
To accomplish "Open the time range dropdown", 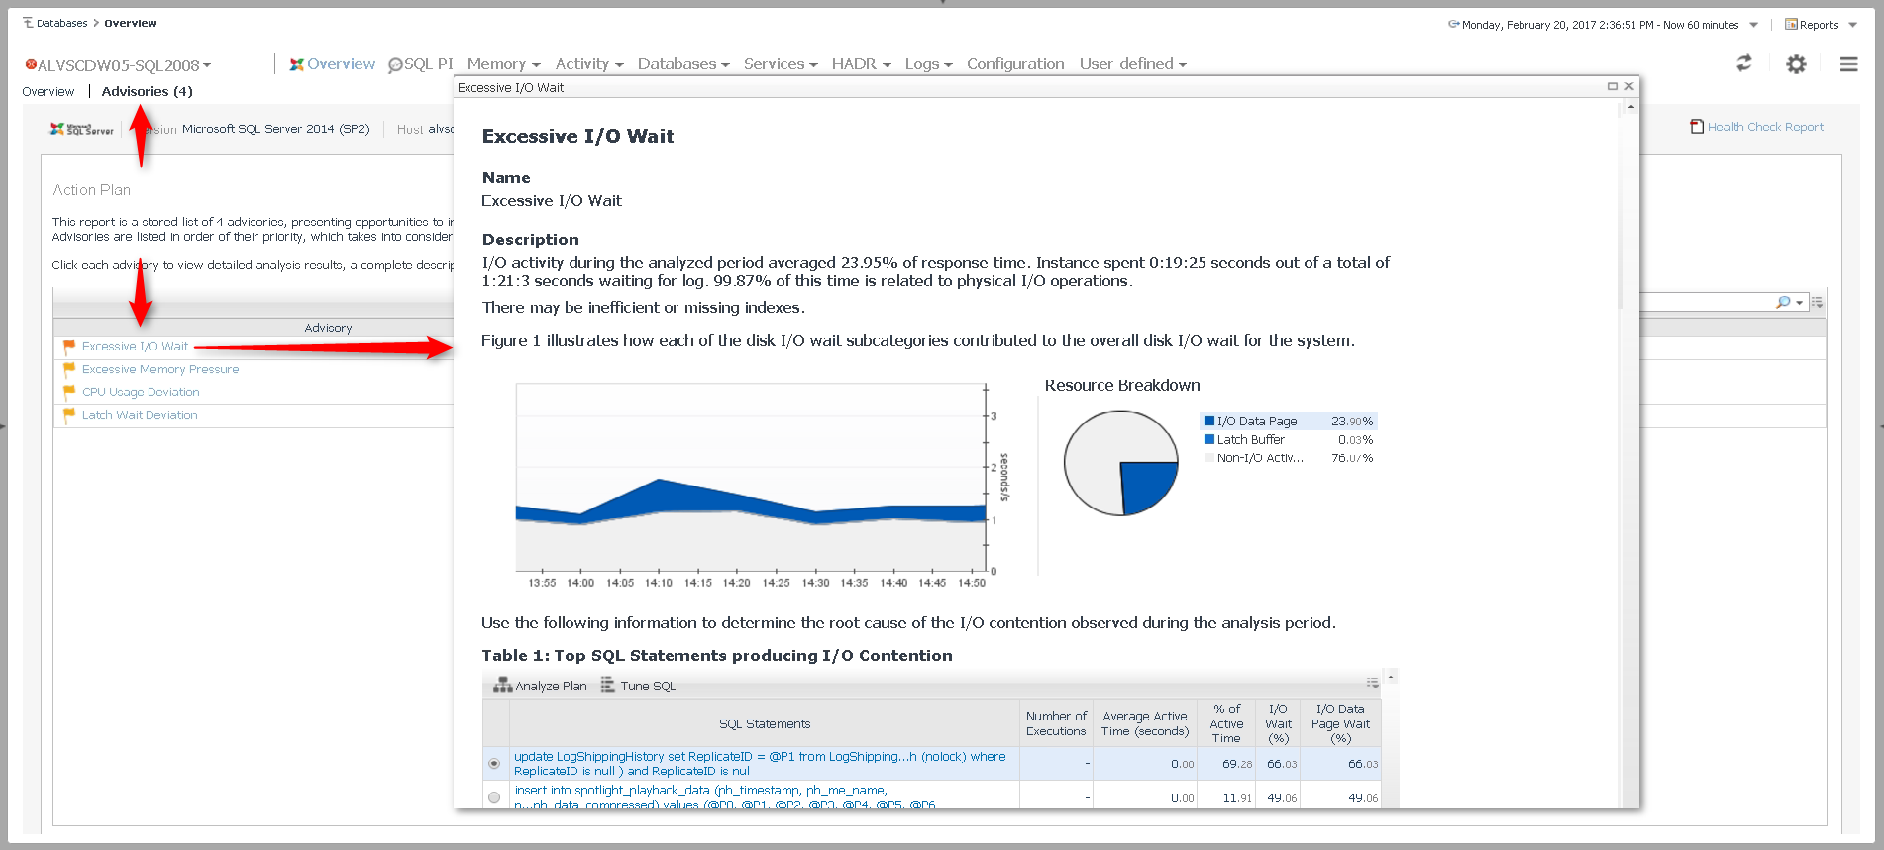I will [x=1753, y=25].
